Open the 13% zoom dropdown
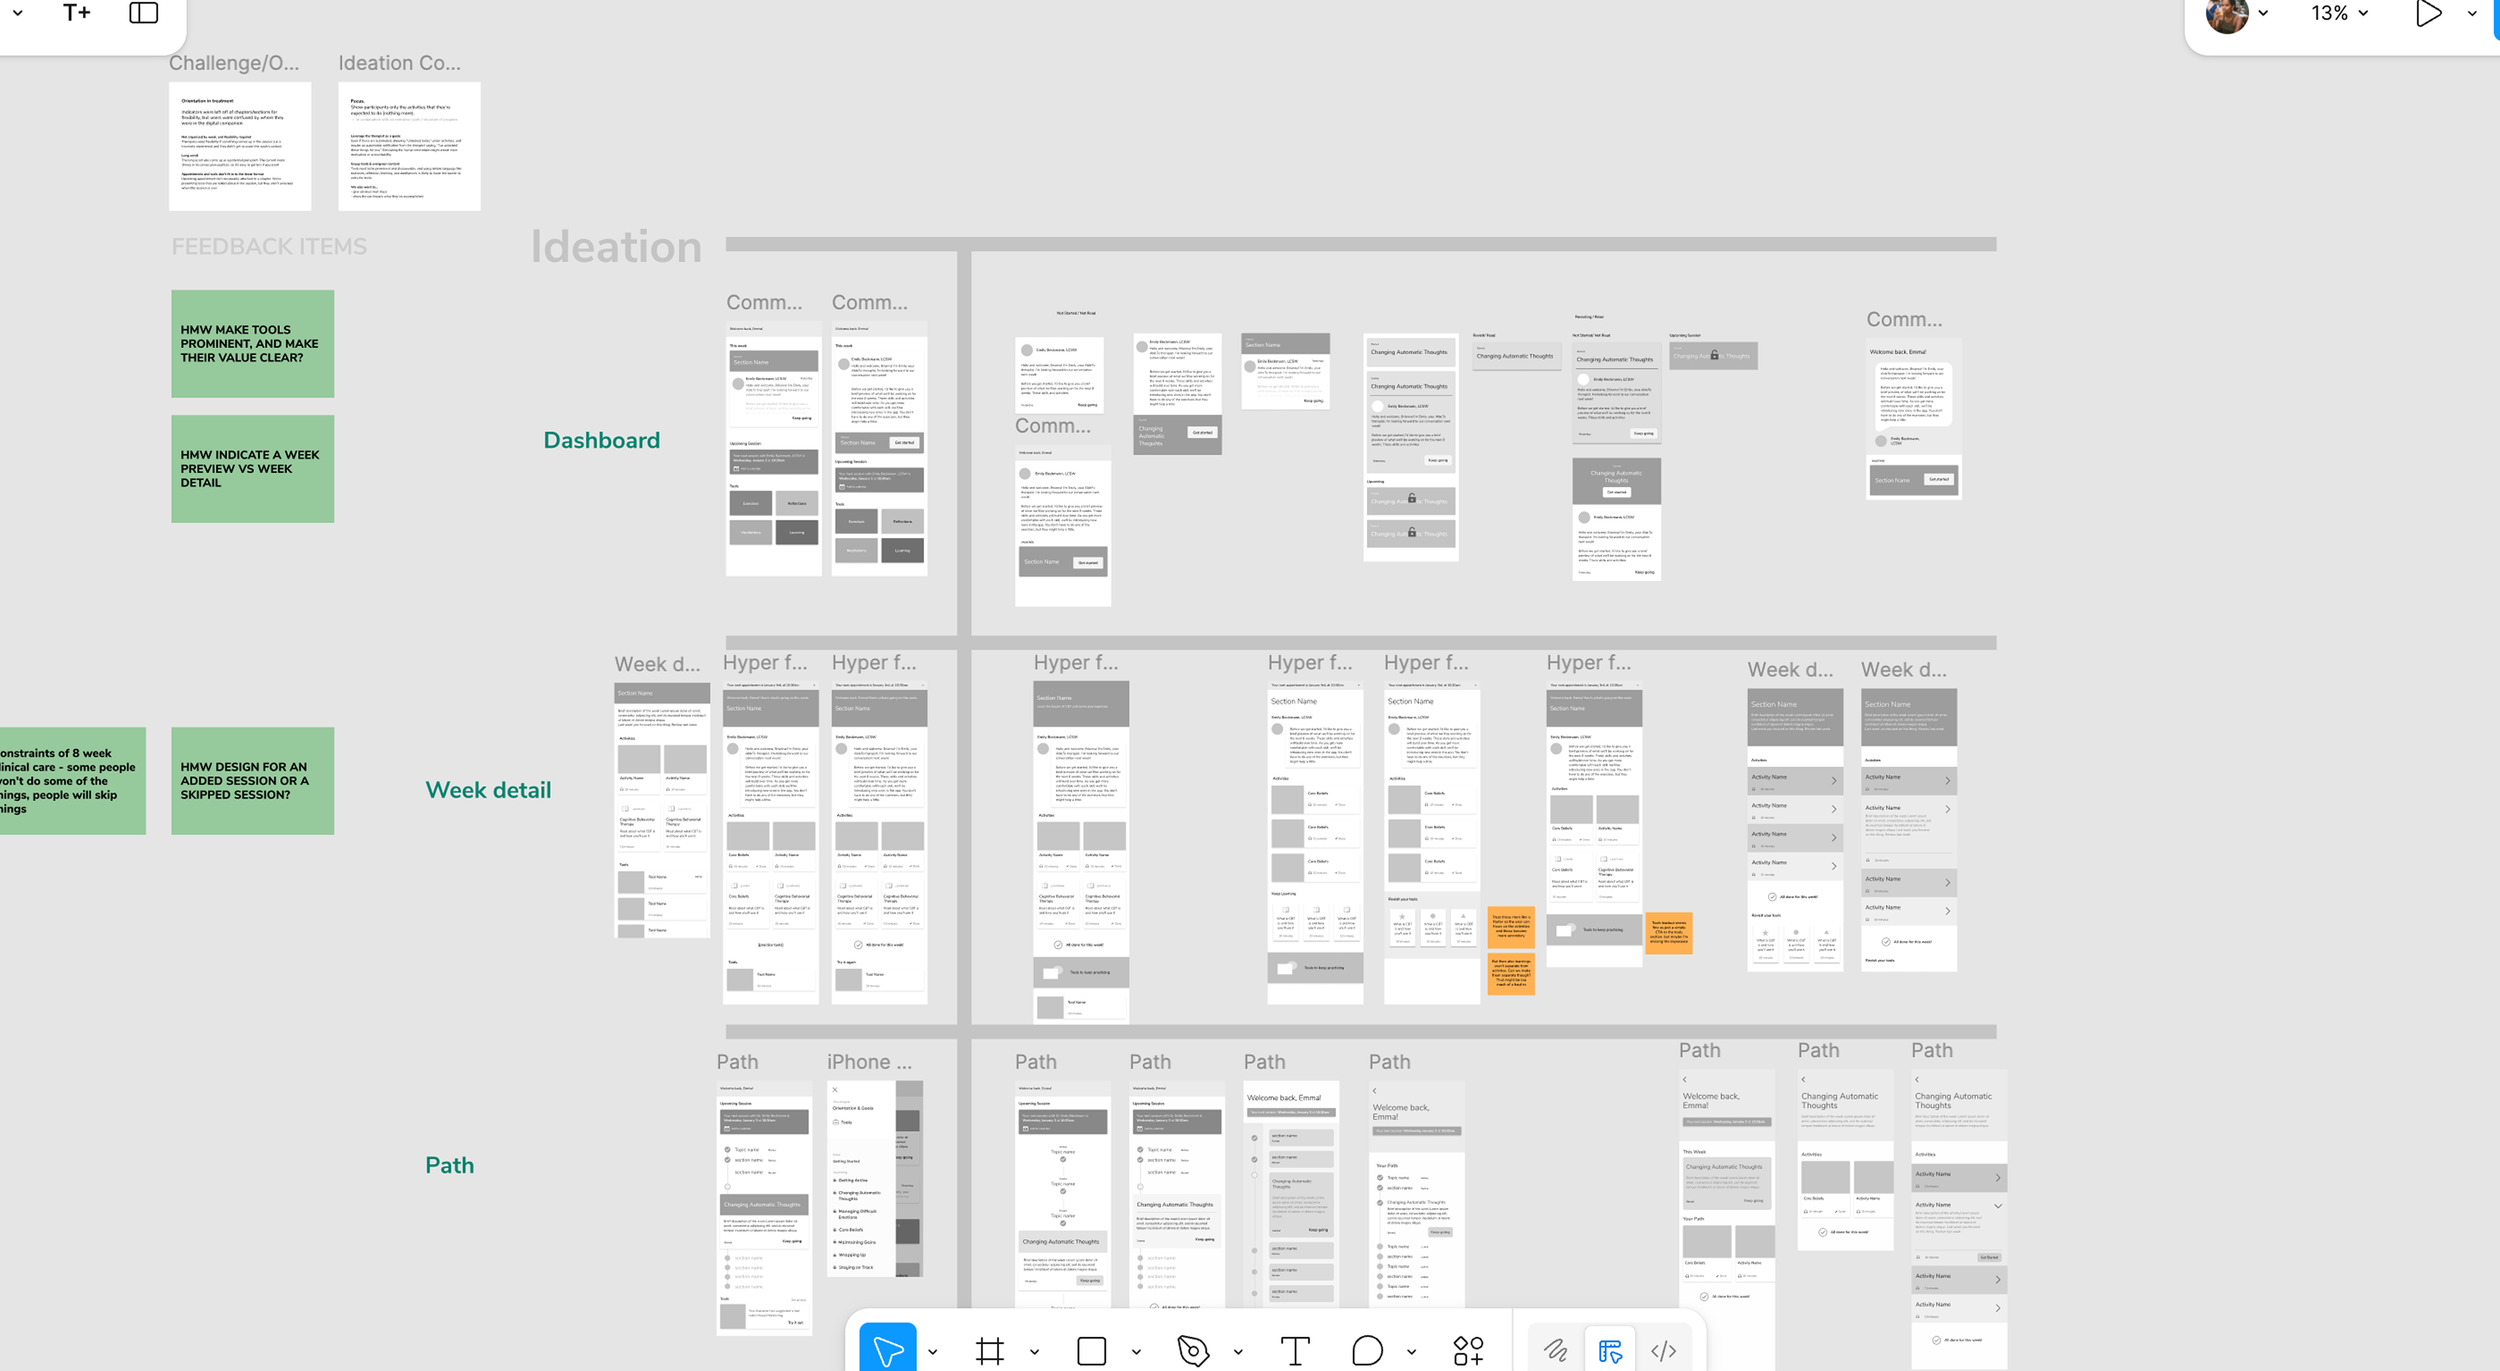The image size is (2500, 1371). pyautogui.click(x=2339, y=14)
